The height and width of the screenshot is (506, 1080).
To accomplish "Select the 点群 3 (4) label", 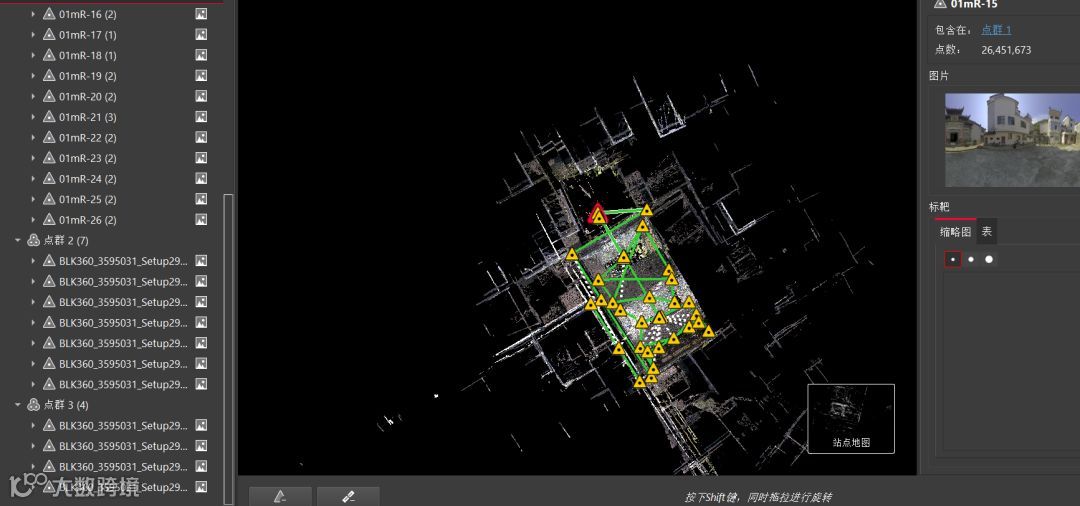I will (66, 405).
